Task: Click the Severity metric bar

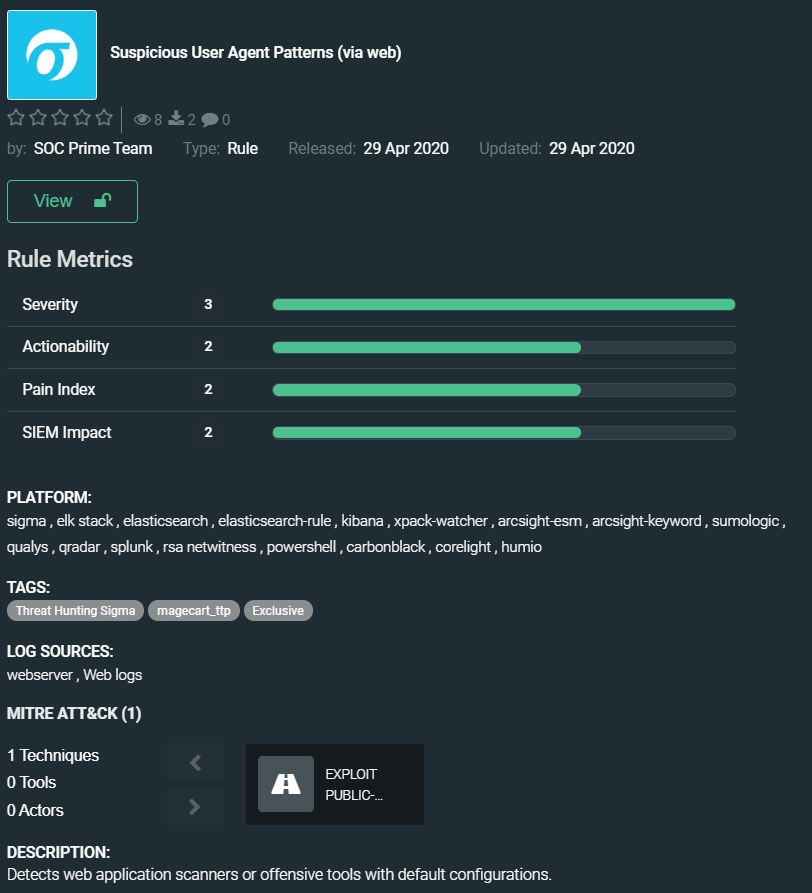Action: coord(503,305)
